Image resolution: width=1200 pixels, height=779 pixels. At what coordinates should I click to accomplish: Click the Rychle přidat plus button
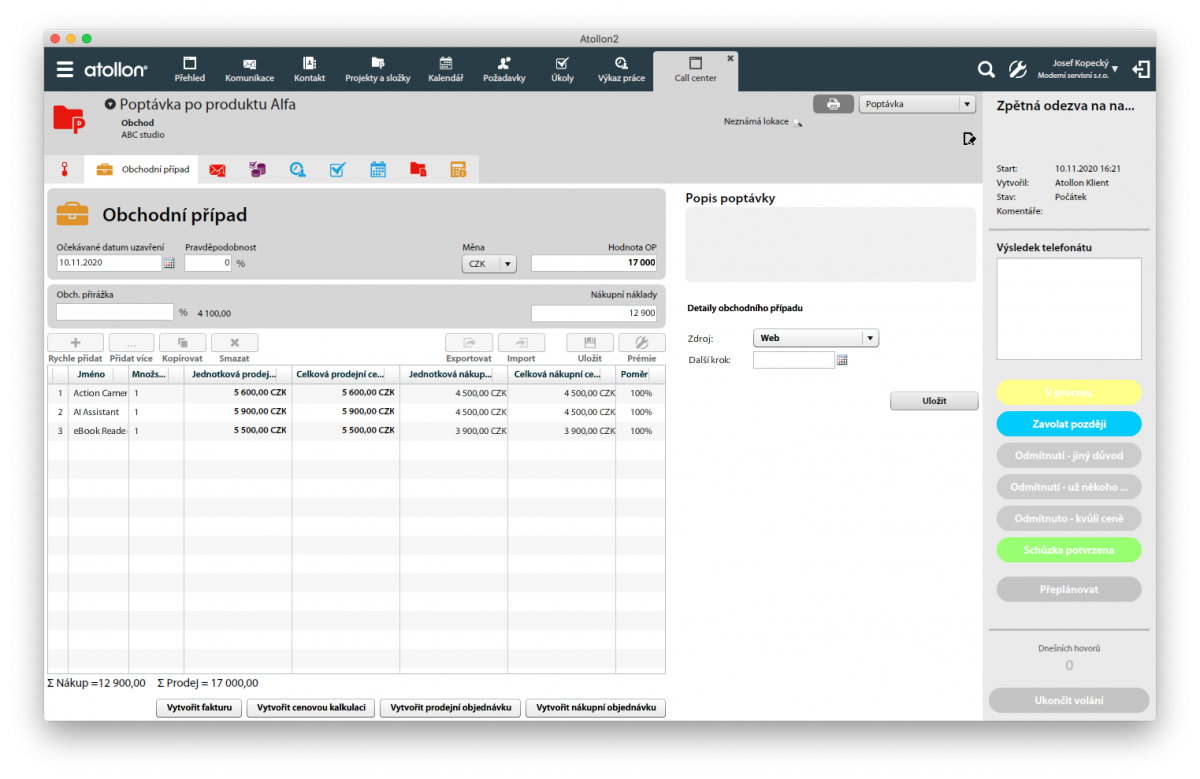tap(75, 342)
